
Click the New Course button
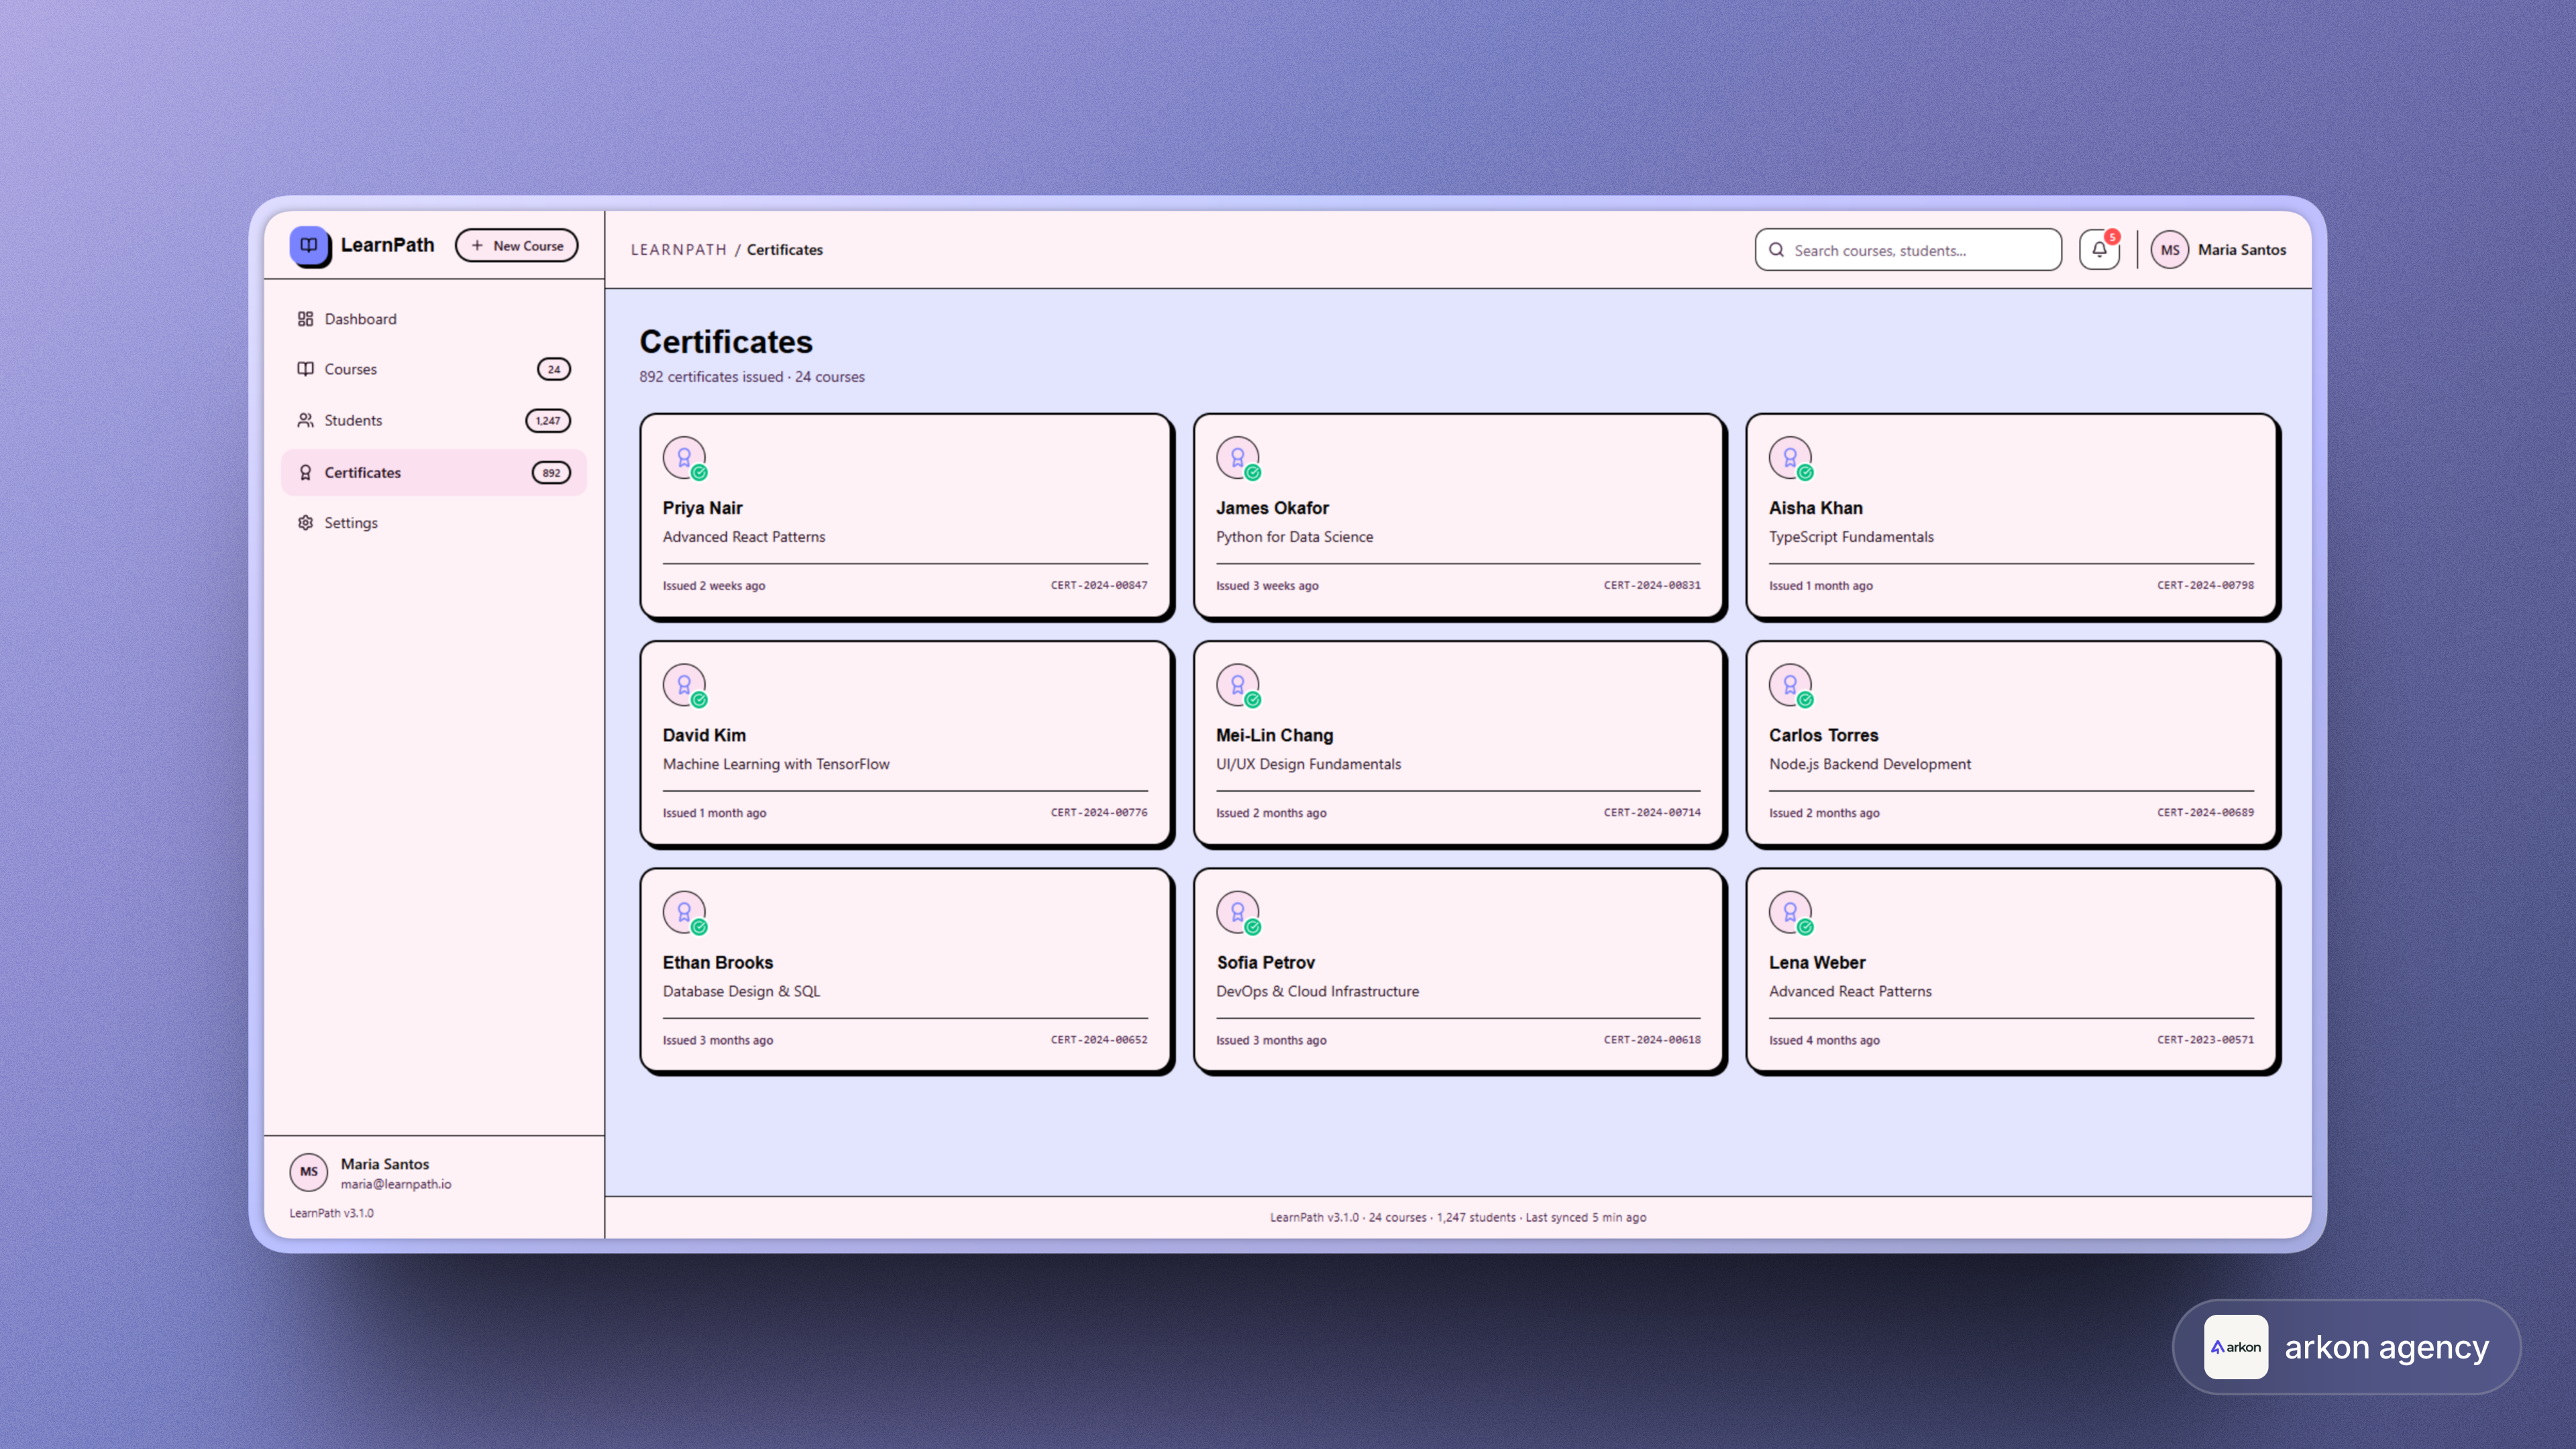coord(516,245)
